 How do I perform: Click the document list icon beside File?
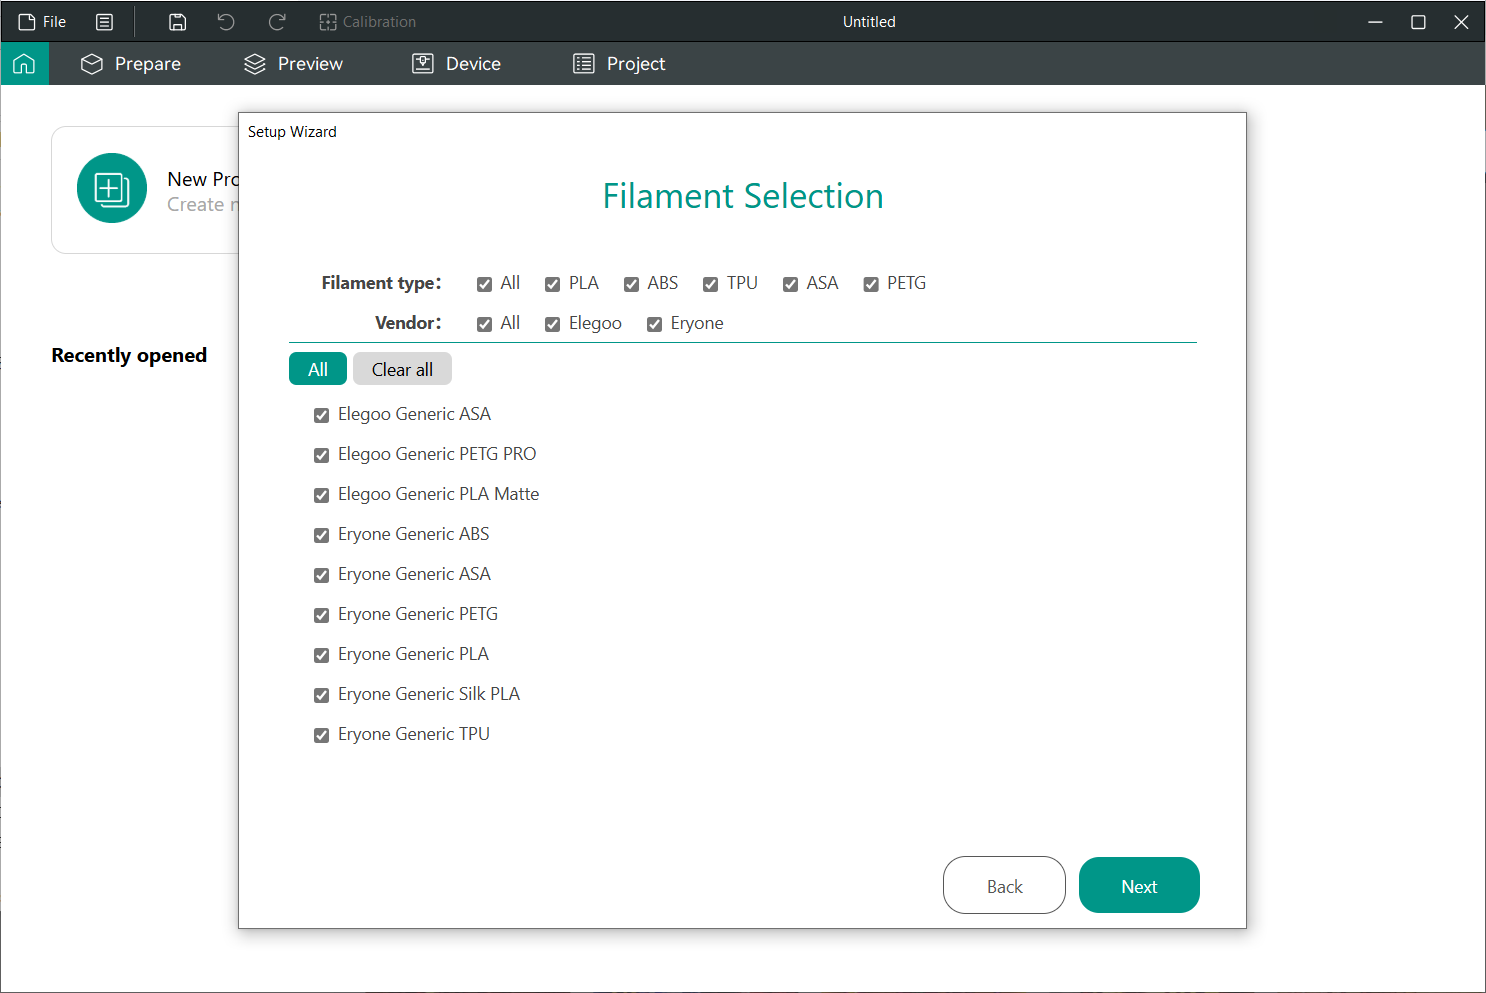click(x=105, y=22)
